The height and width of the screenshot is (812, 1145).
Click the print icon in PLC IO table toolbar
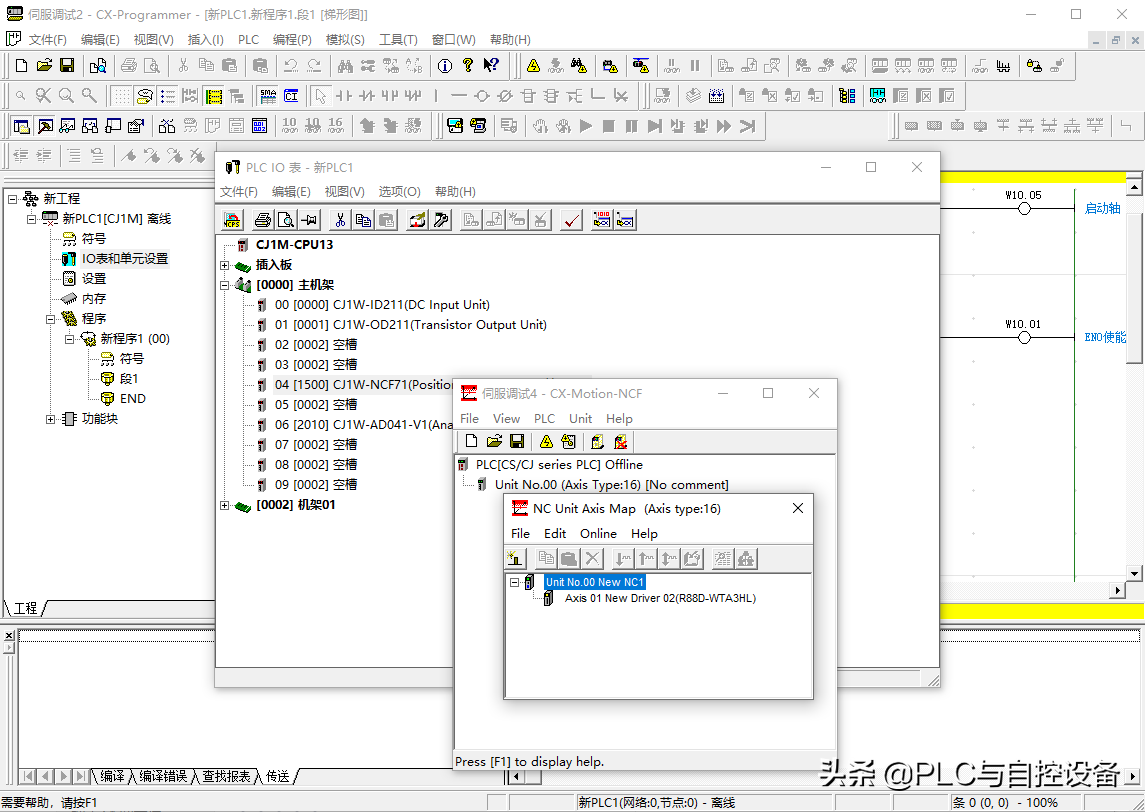(x=262, y=220)
